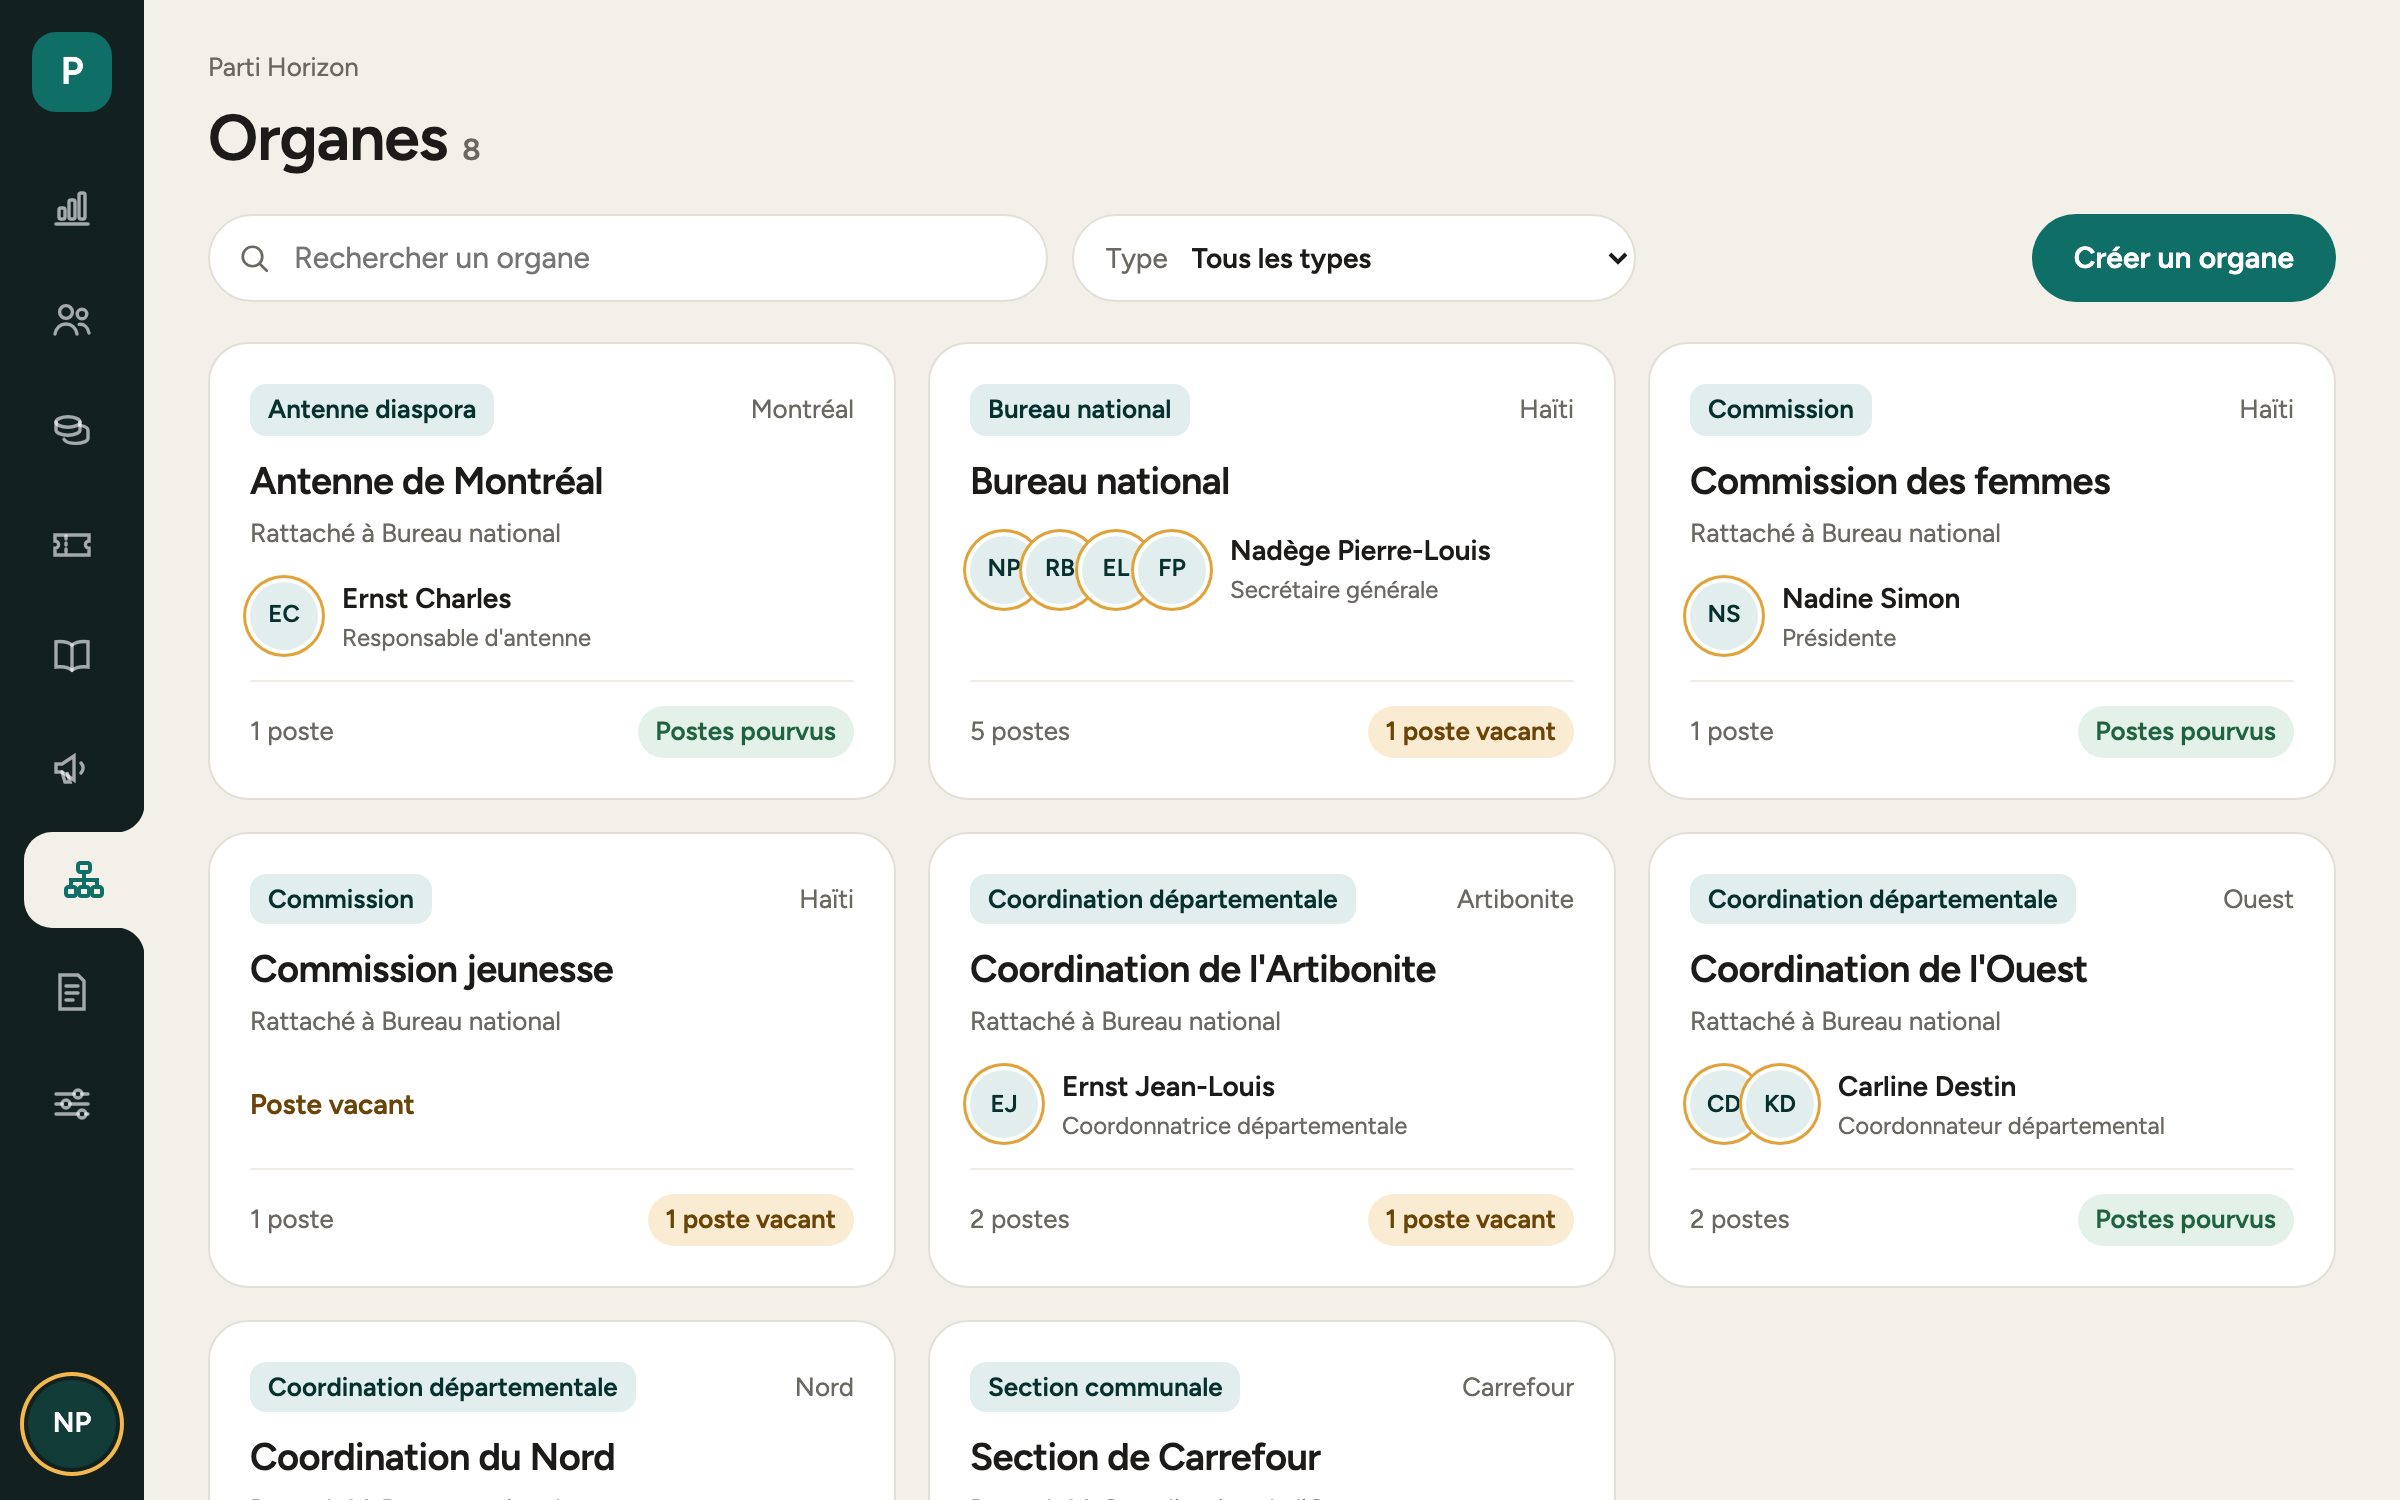Open the ticket icon in sidebar
The image size is (2400, 1500).
71,544
